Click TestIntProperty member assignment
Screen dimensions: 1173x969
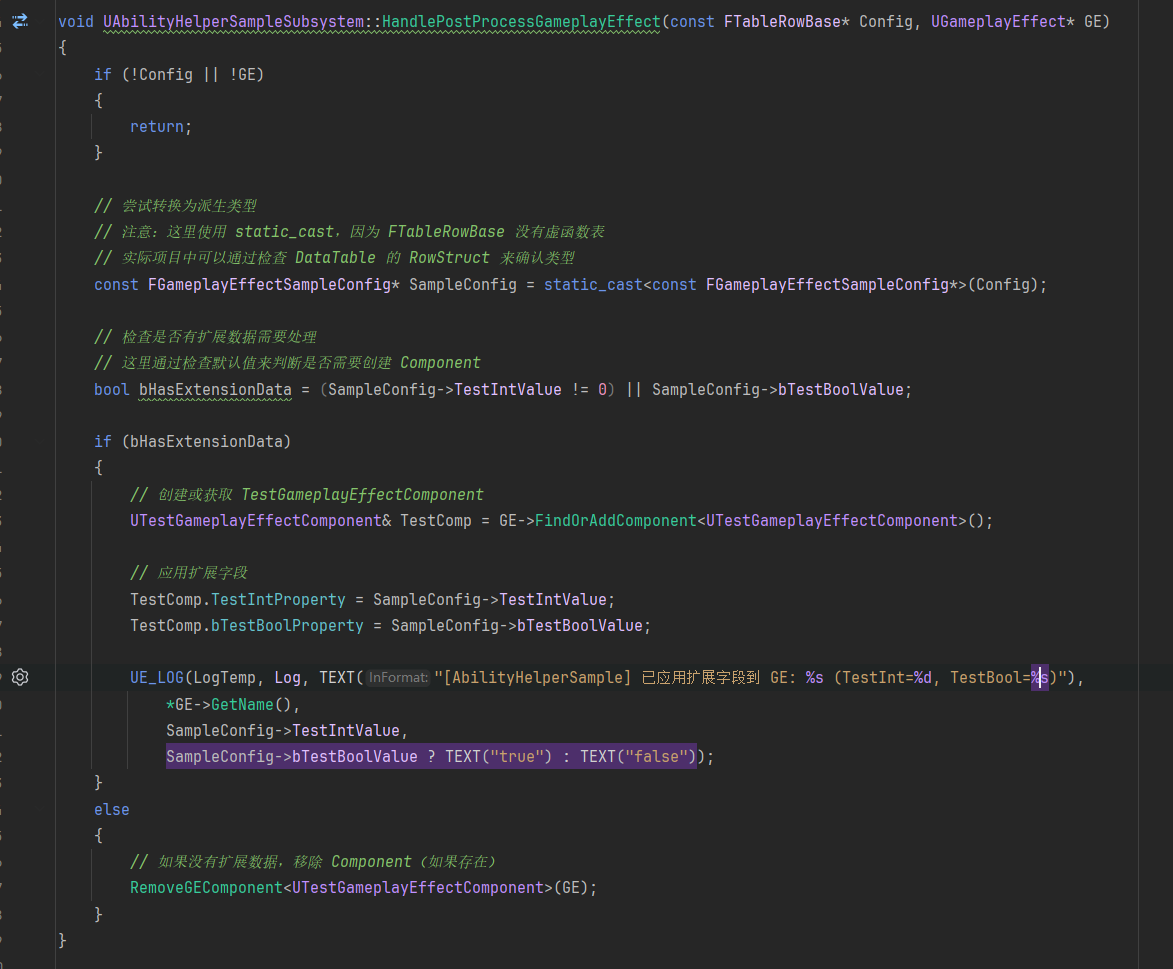(x=278, y=599)
